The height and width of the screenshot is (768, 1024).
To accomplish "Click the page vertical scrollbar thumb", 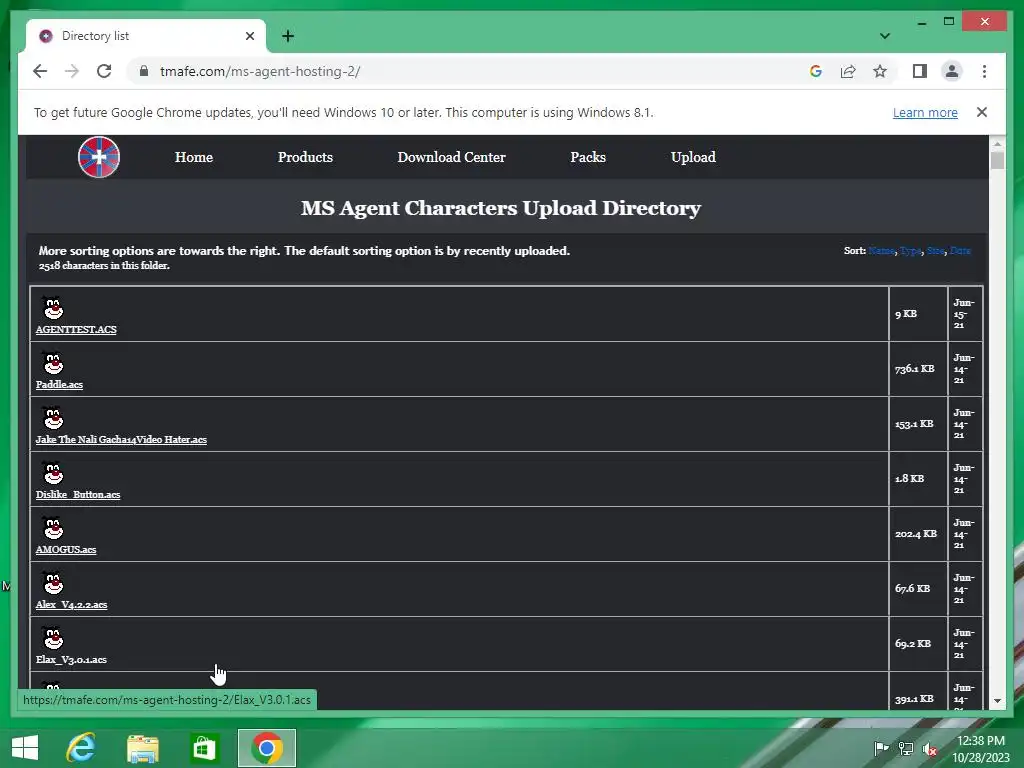I will click(x=997, y=161).
